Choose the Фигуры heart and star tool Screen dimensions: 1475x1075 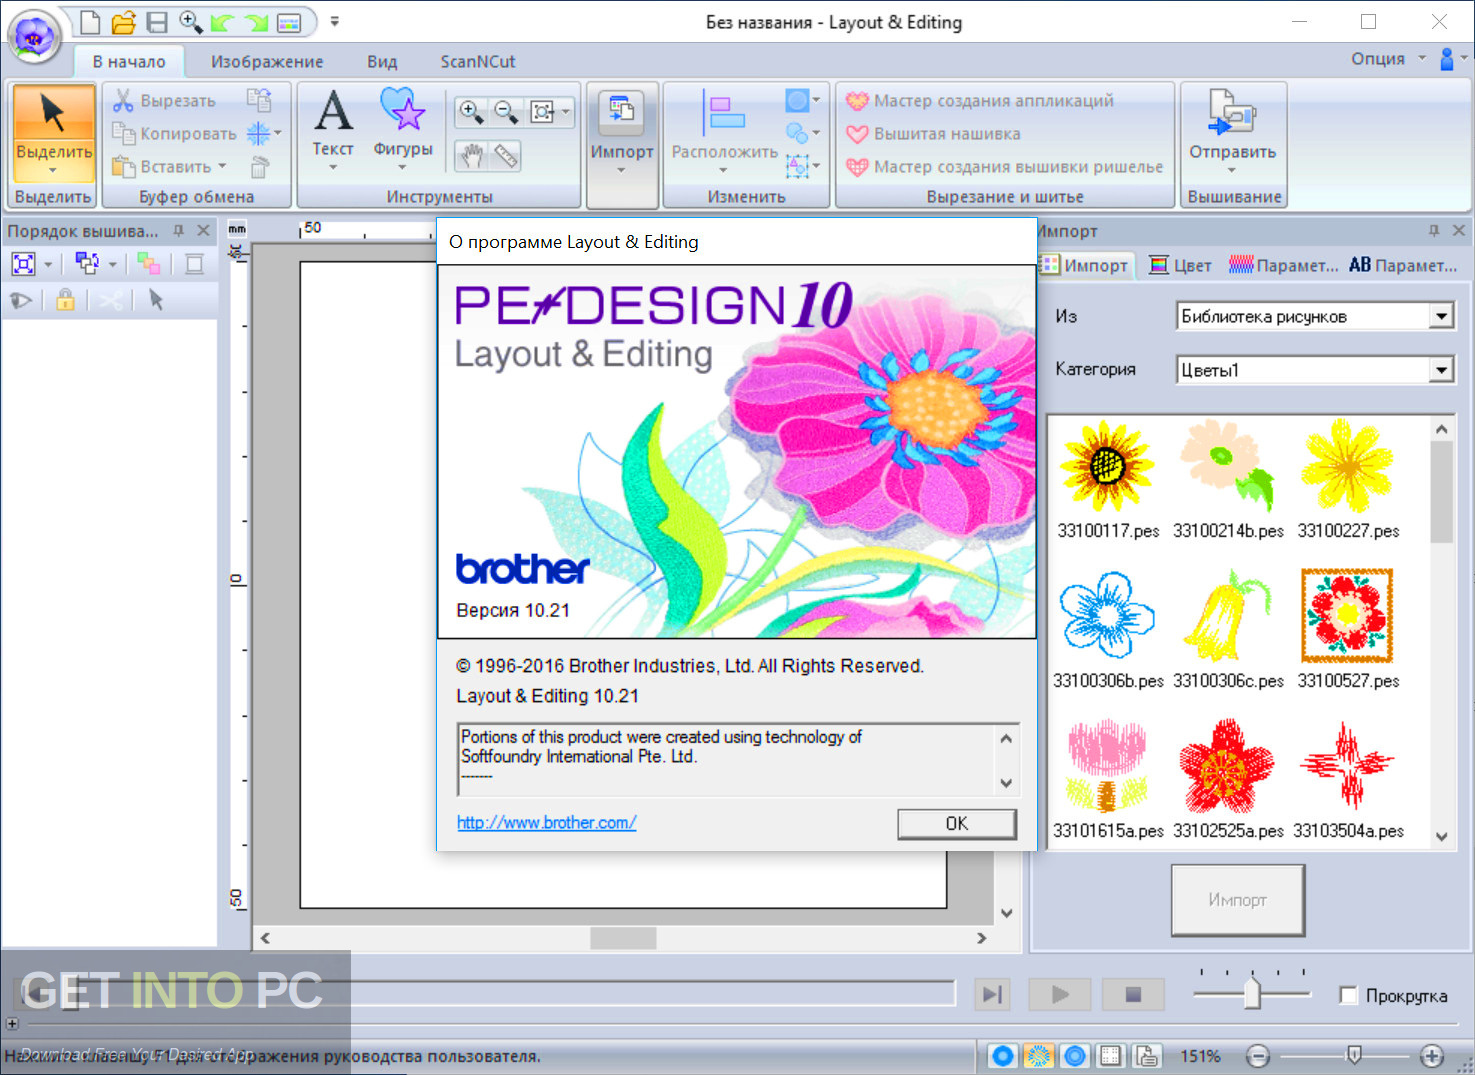[403, 127]
